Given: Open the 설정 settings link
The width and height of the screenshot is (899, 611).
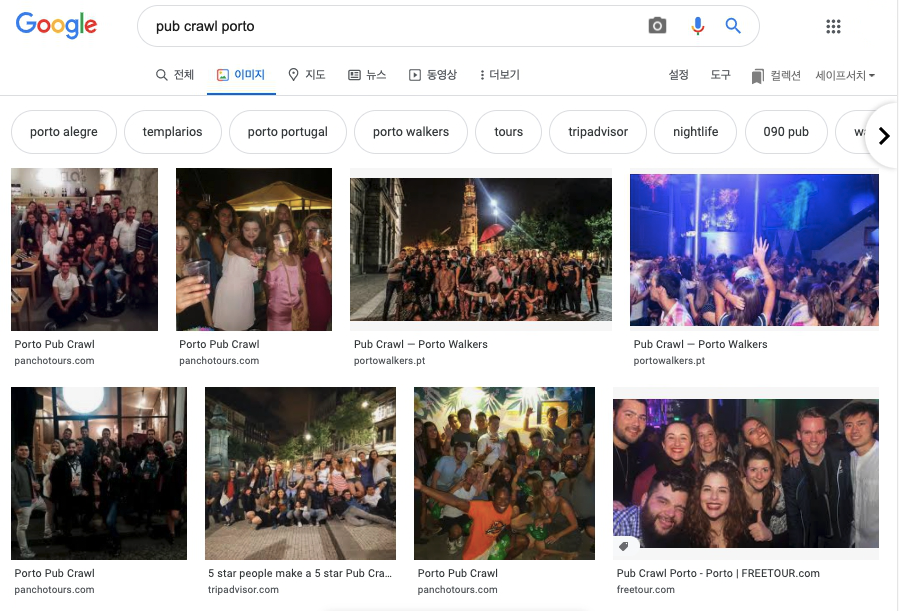Looking at the screenshot, I should [x=678, y=75].
